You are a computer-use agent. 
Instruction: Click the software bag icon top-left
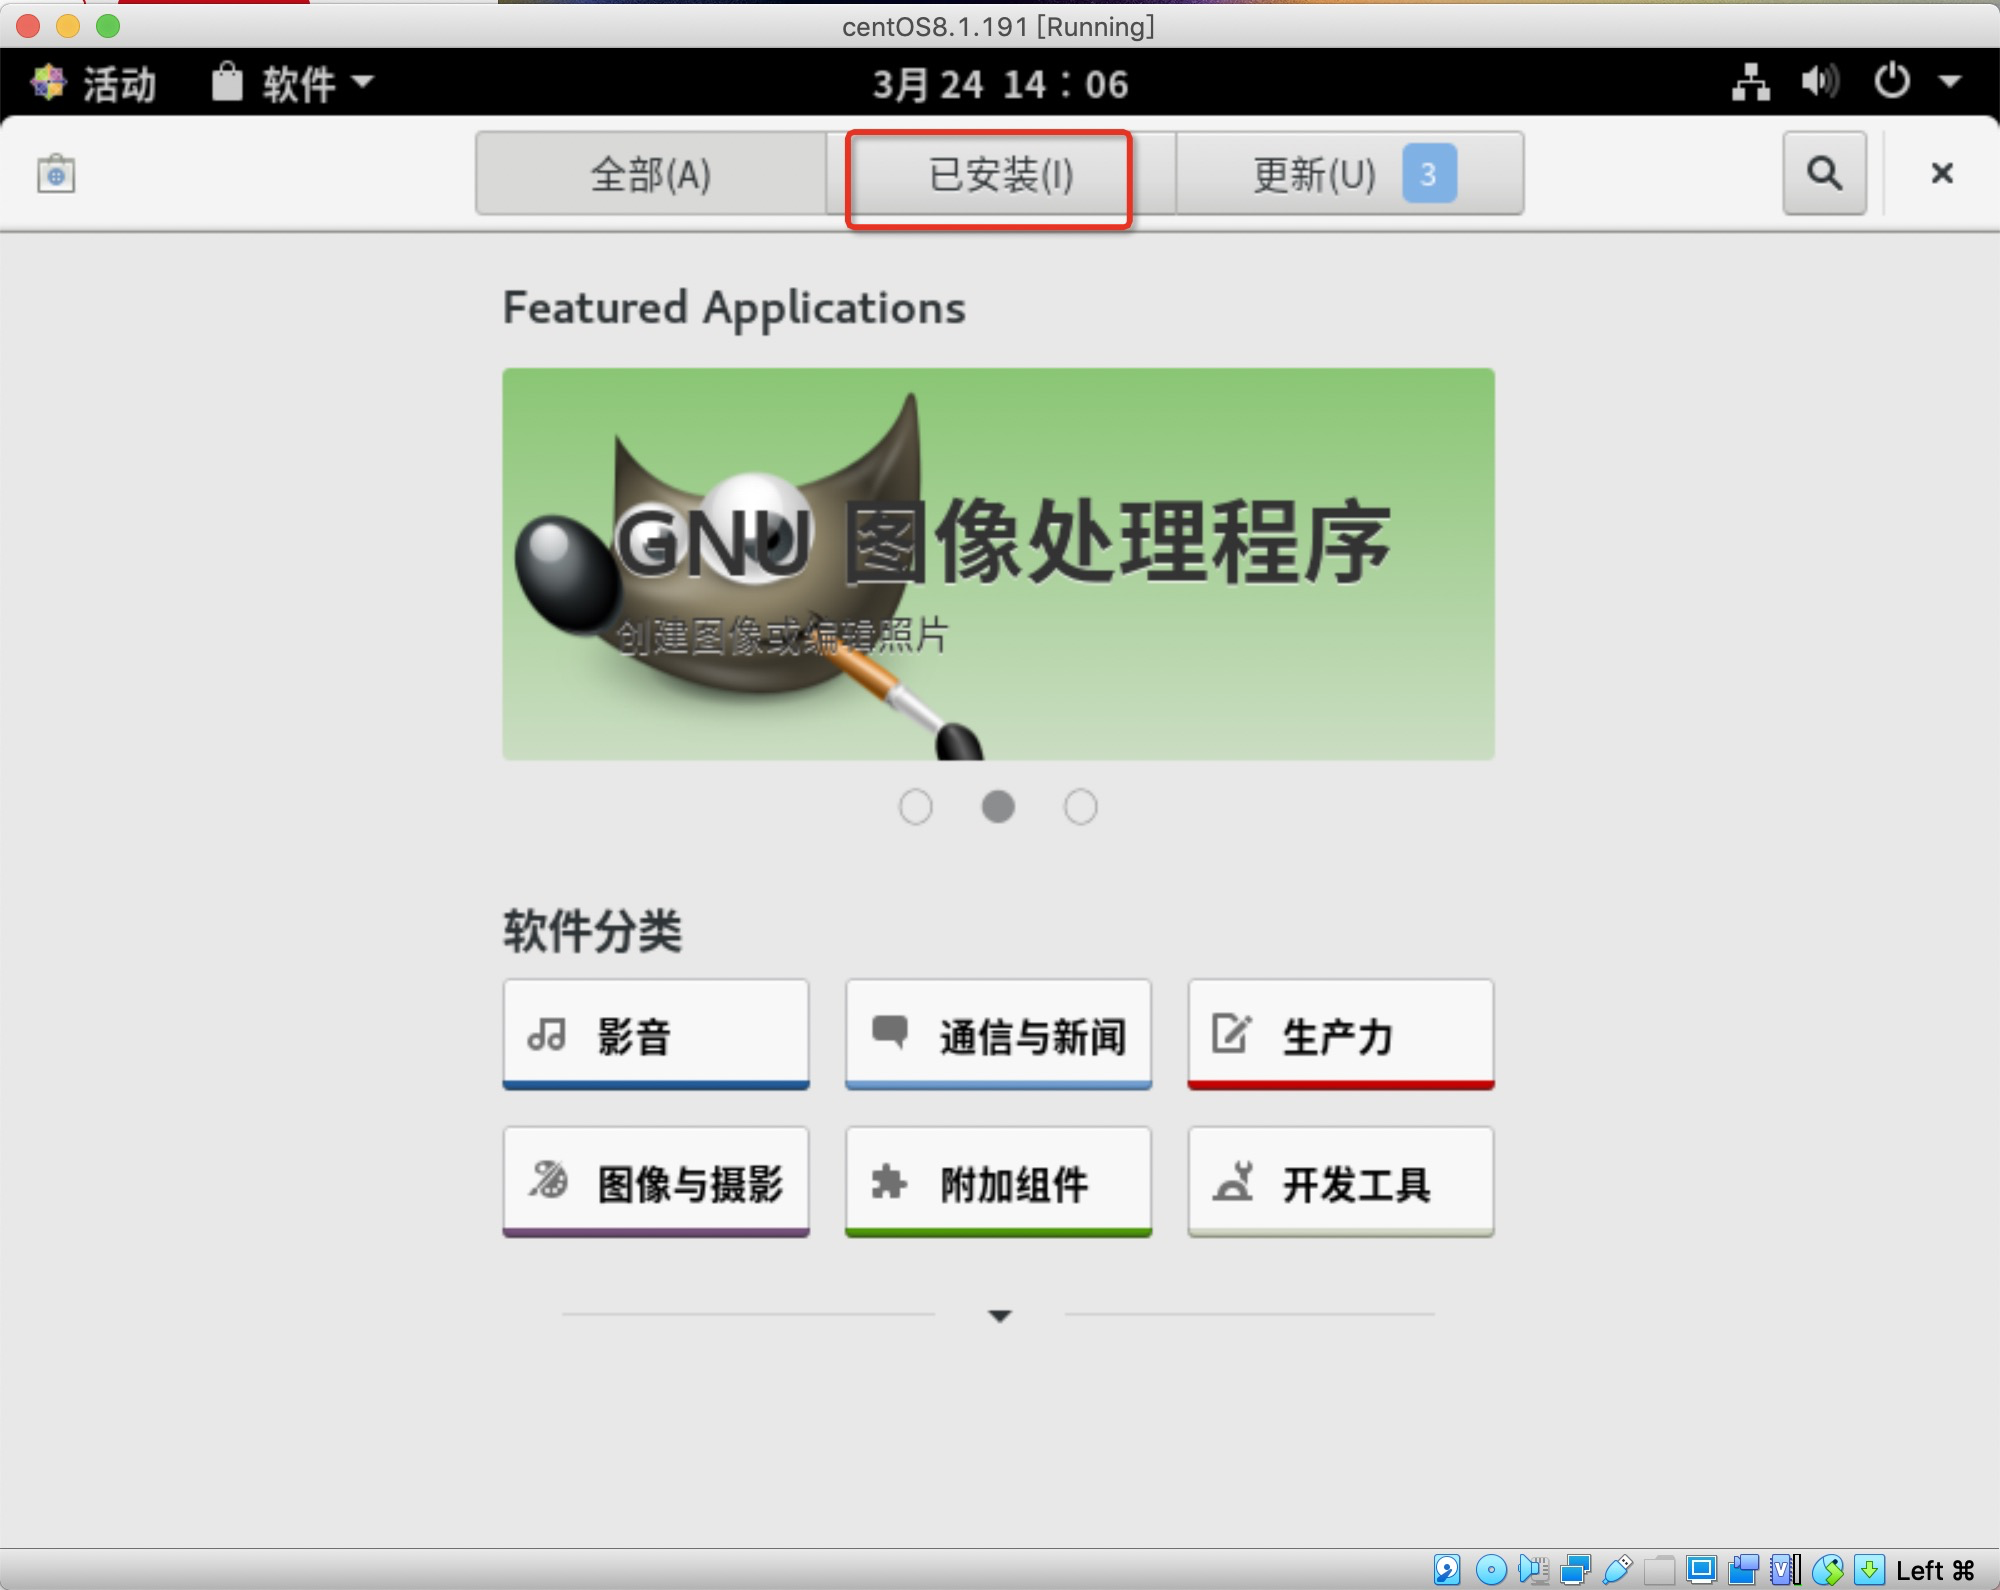click(57, 172)
